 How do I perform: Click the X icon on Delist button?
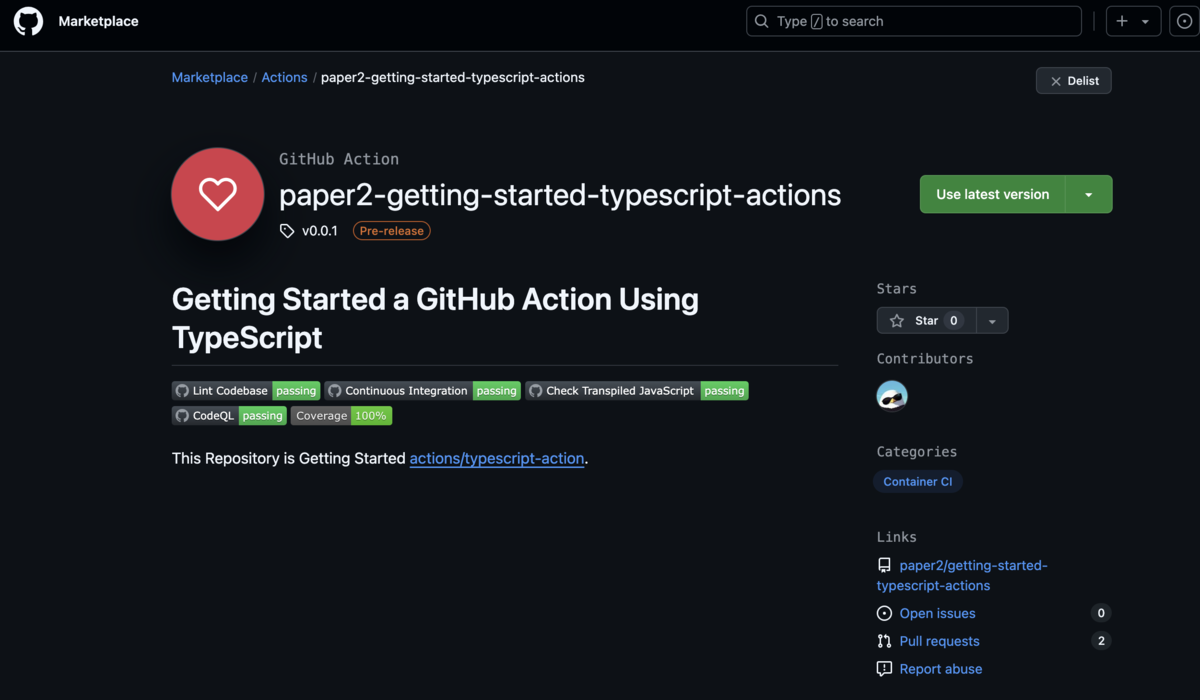1056,81
